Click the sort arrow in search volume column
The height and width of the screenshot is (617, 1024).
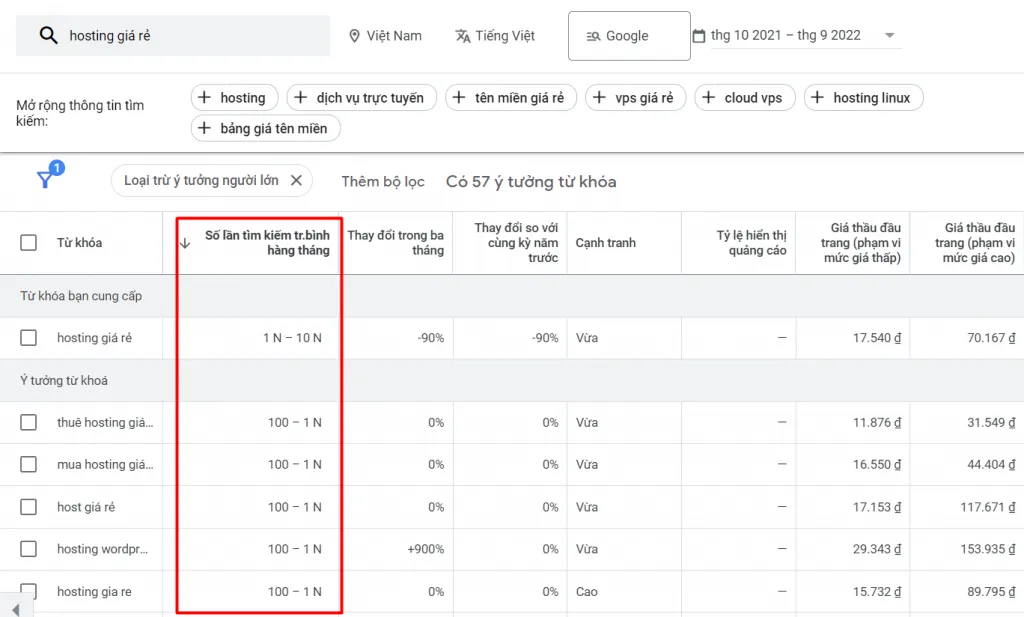click(185, 243)
